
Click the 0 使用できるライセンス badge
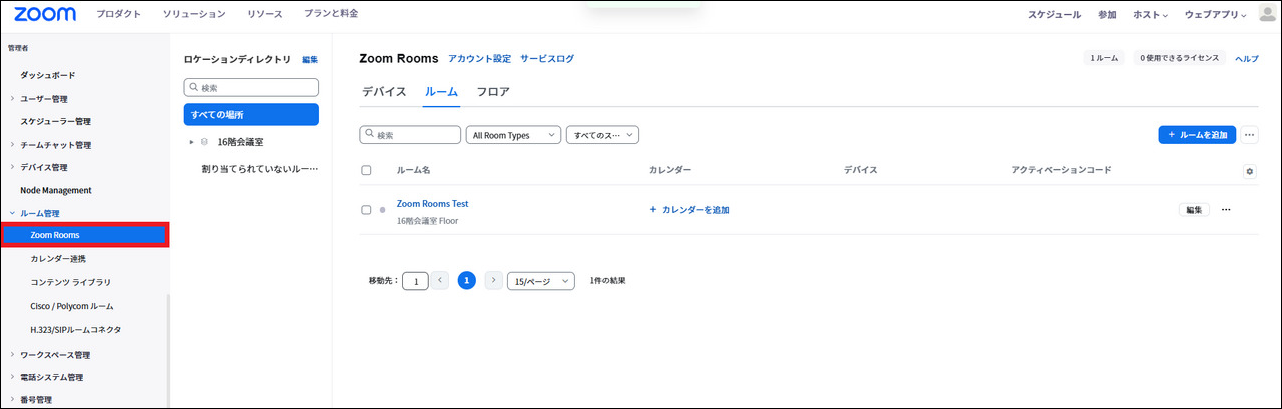click(x=1180, y=58)
